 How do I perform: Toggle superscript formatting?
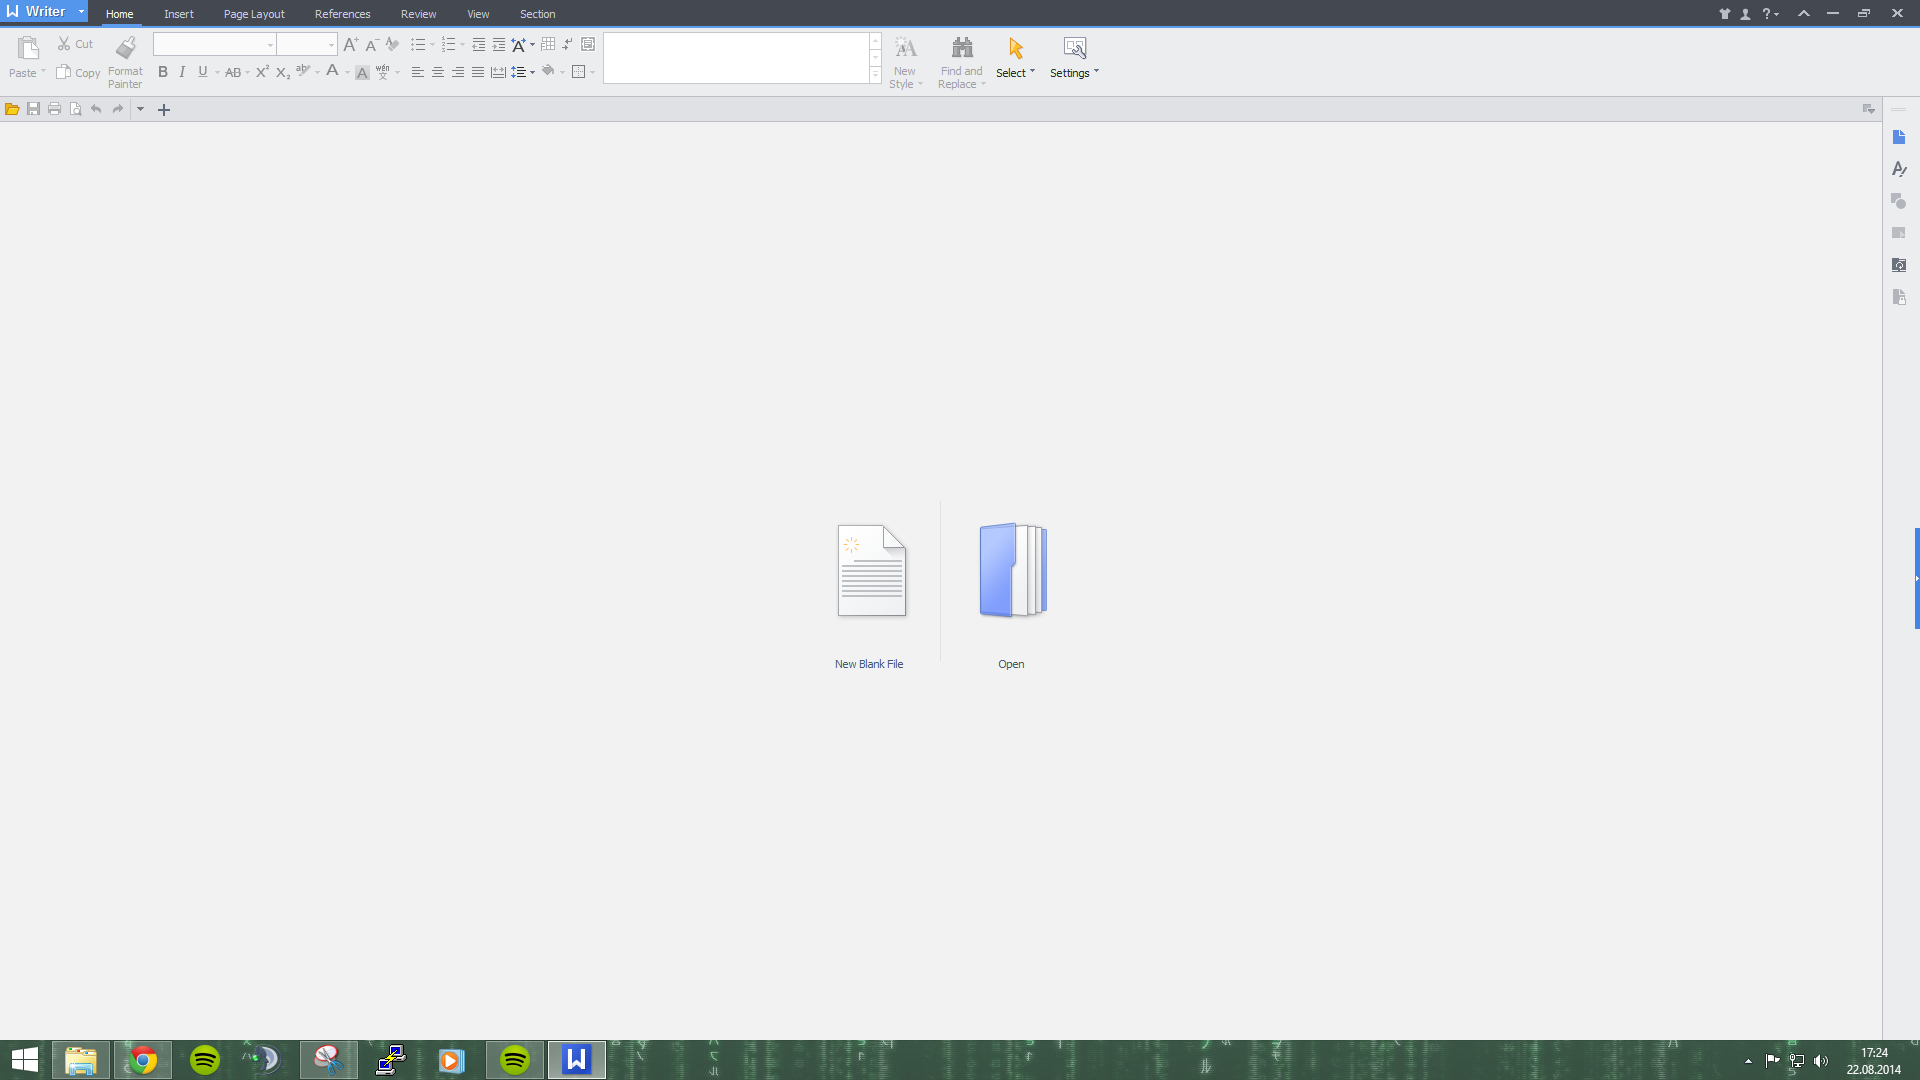262,72
